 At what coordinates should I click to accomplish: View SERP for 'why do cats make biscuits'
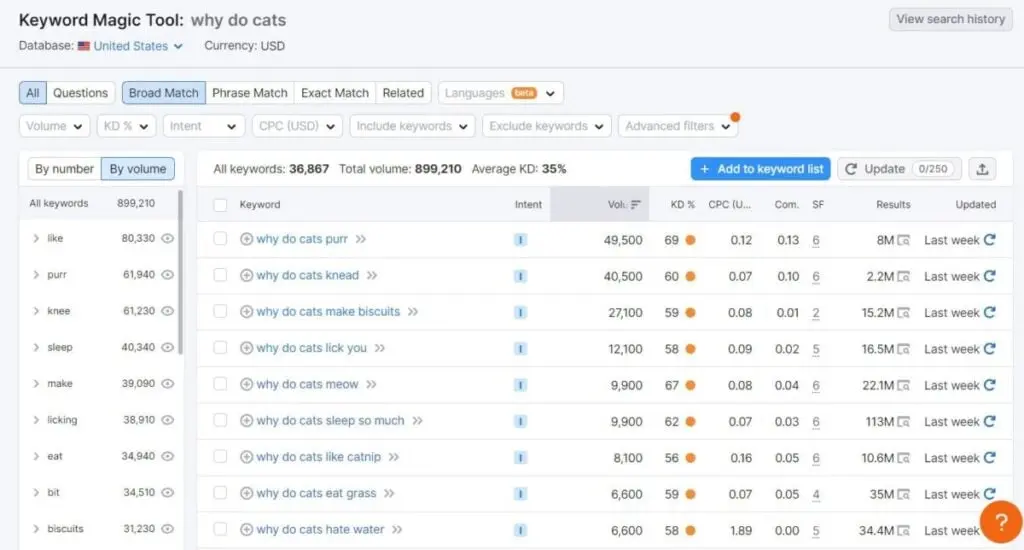click(x=903, y=313)
